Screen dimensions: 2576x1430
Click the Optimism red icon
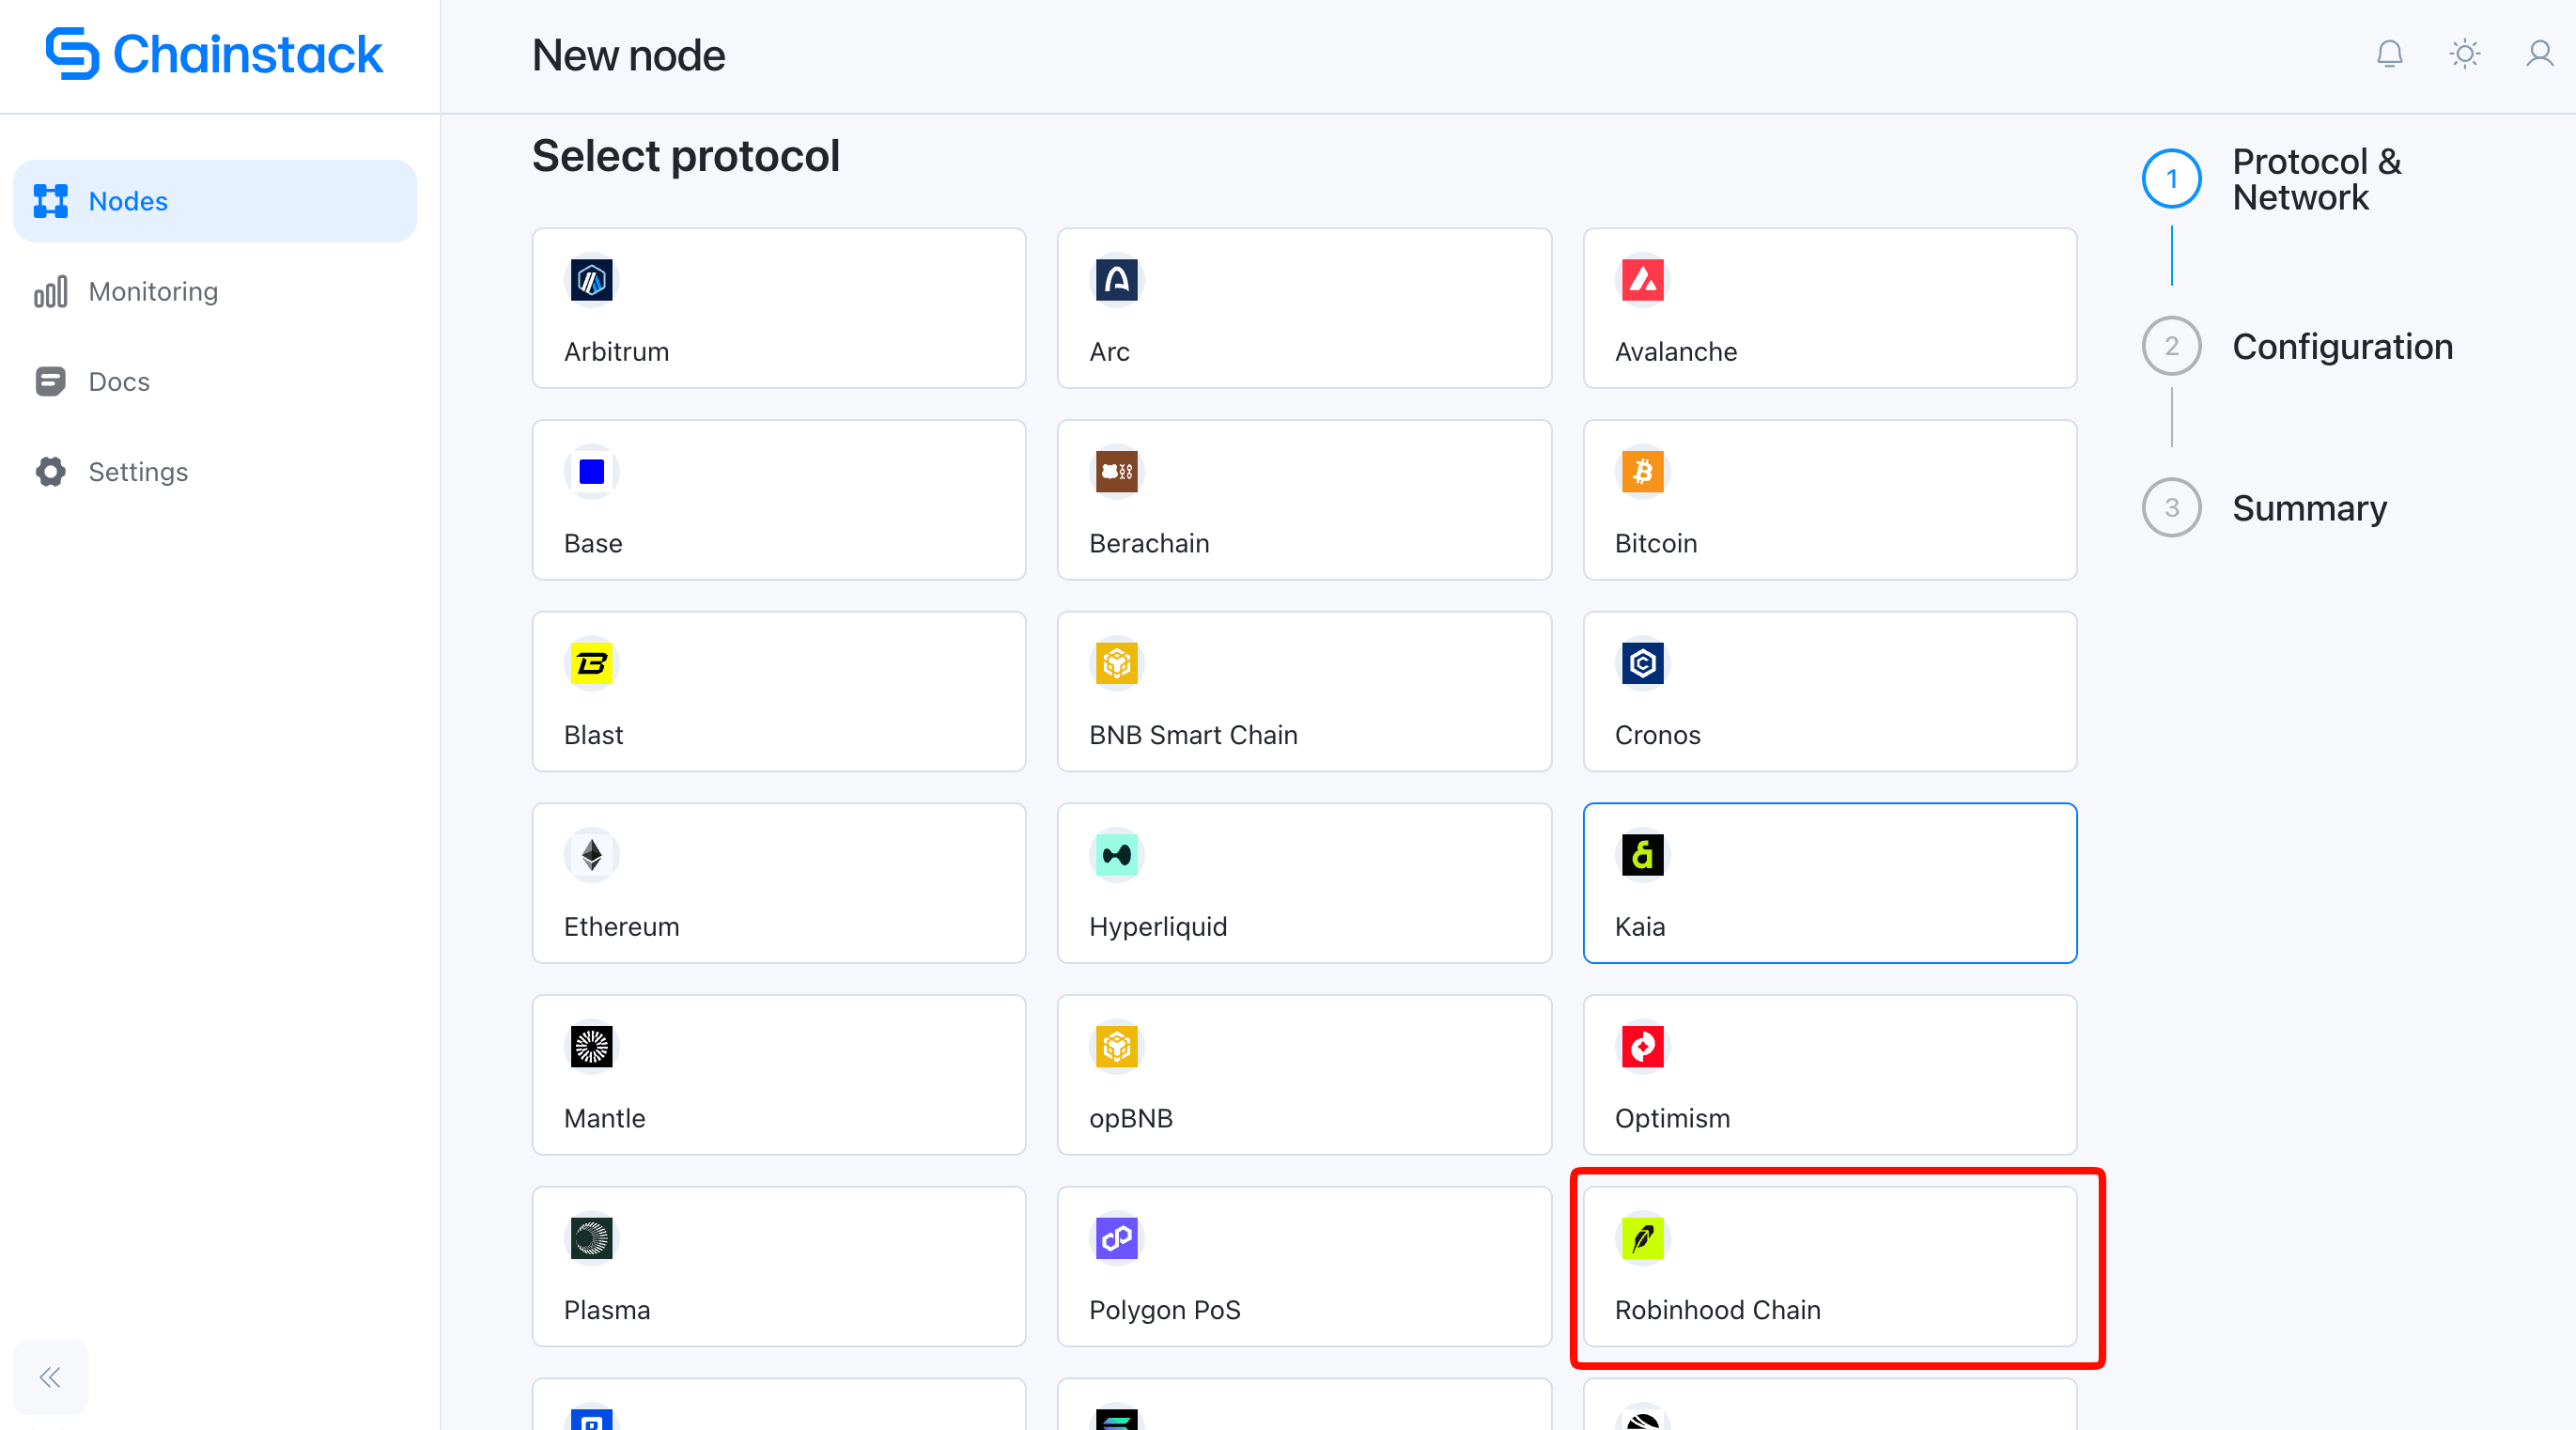click(1642, 1047)
